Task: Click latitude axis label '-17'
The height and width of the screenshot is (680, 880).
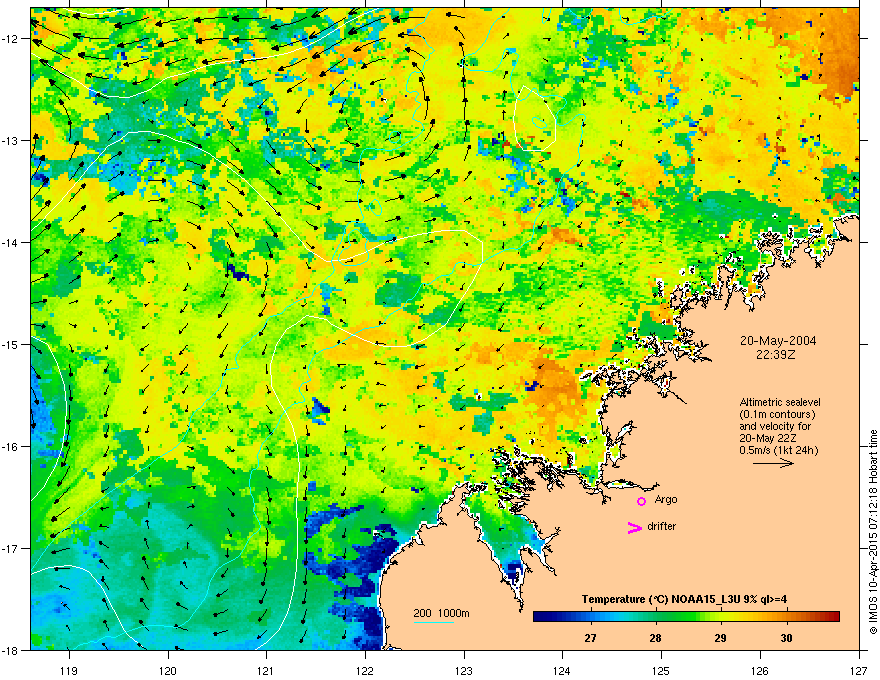Action: click(x=11, y=548)
